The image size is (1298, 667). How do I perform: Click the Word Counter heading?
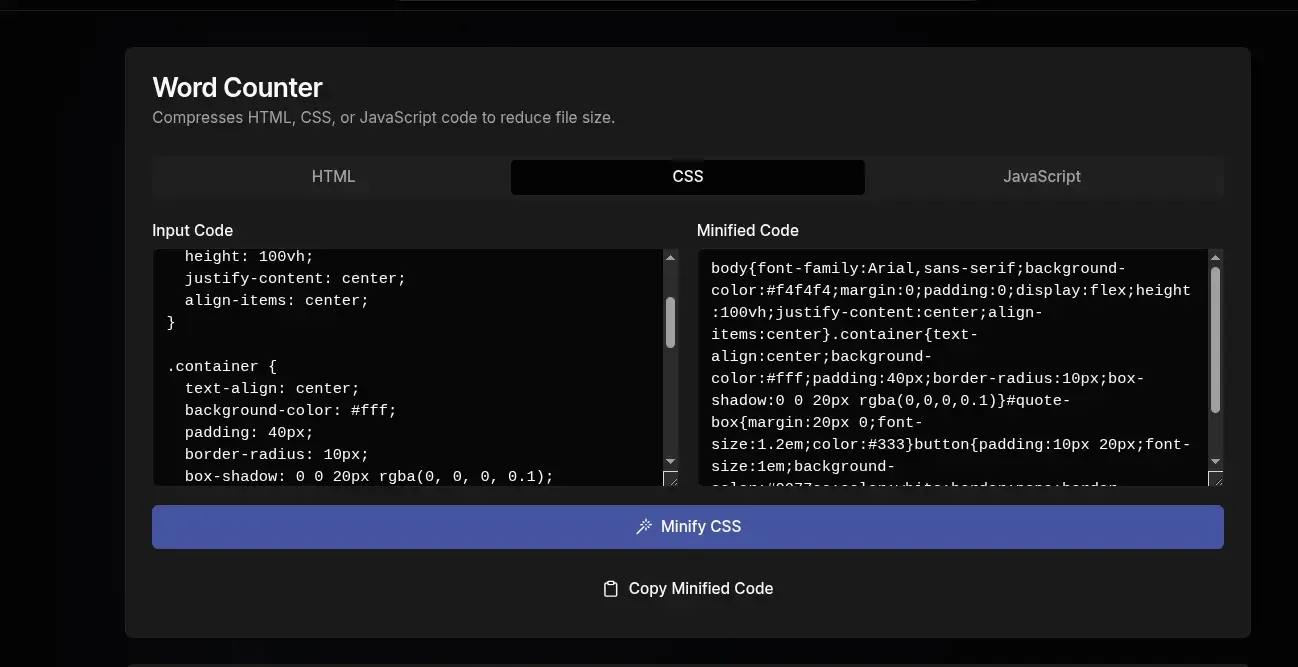[x=237, y=87]
